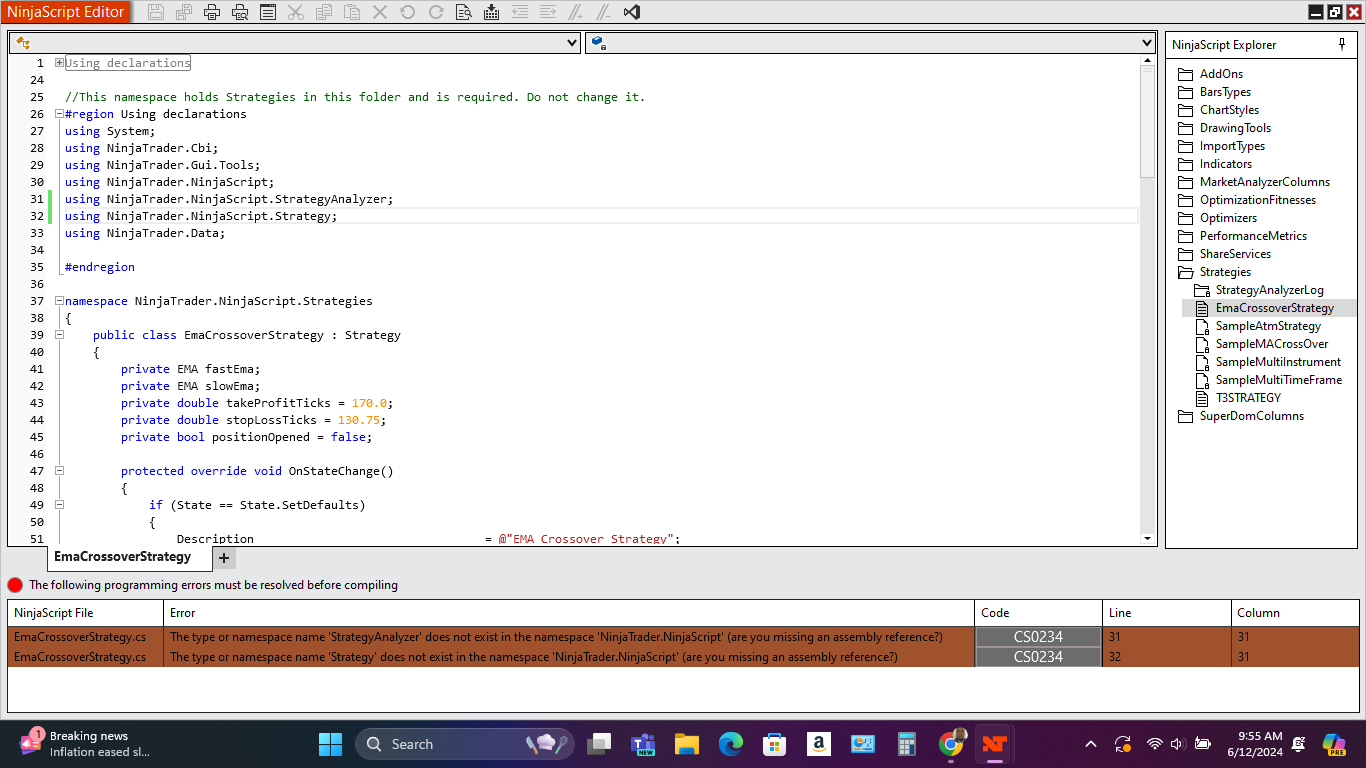Increase indent of the selected lines
Viewport: 1366px width, 768px height.
point(548,12)
